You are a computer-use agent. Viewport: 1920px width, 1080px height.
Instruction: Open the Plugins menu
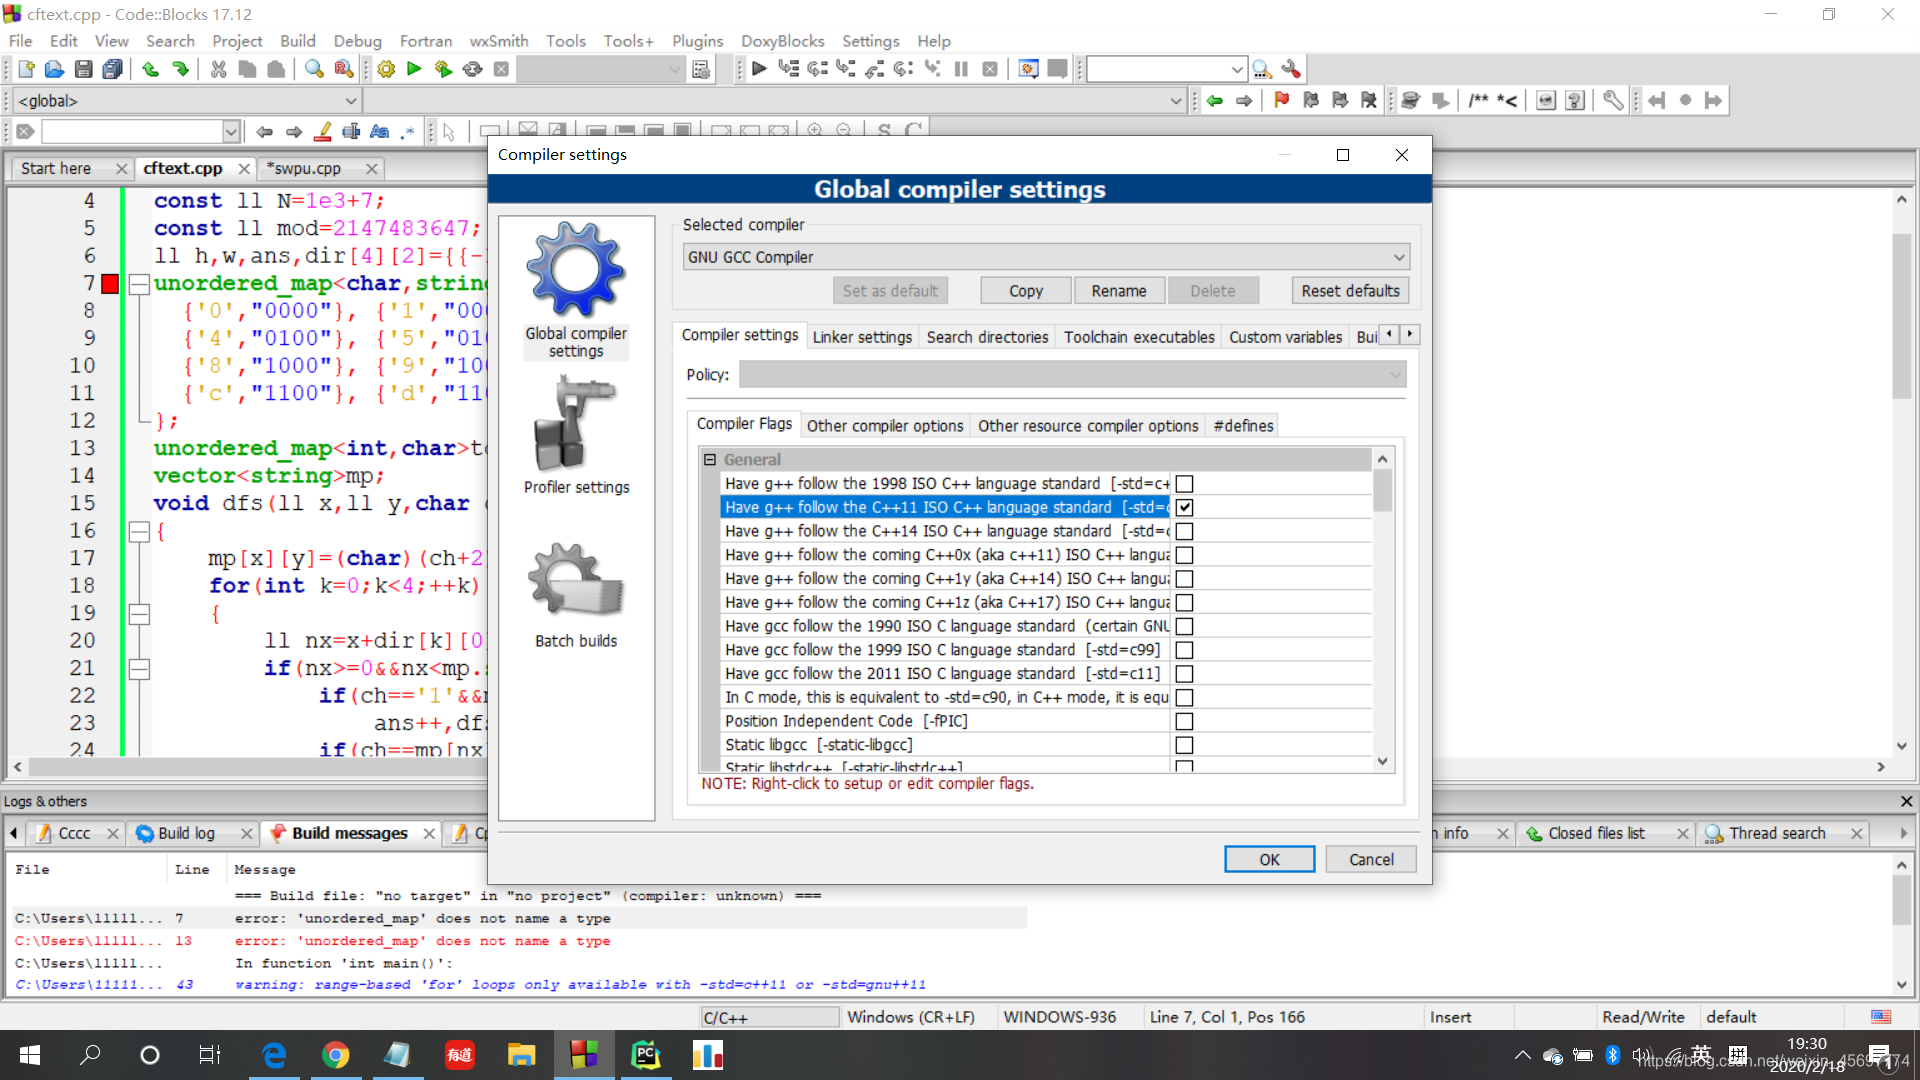[x=697, y=41]
